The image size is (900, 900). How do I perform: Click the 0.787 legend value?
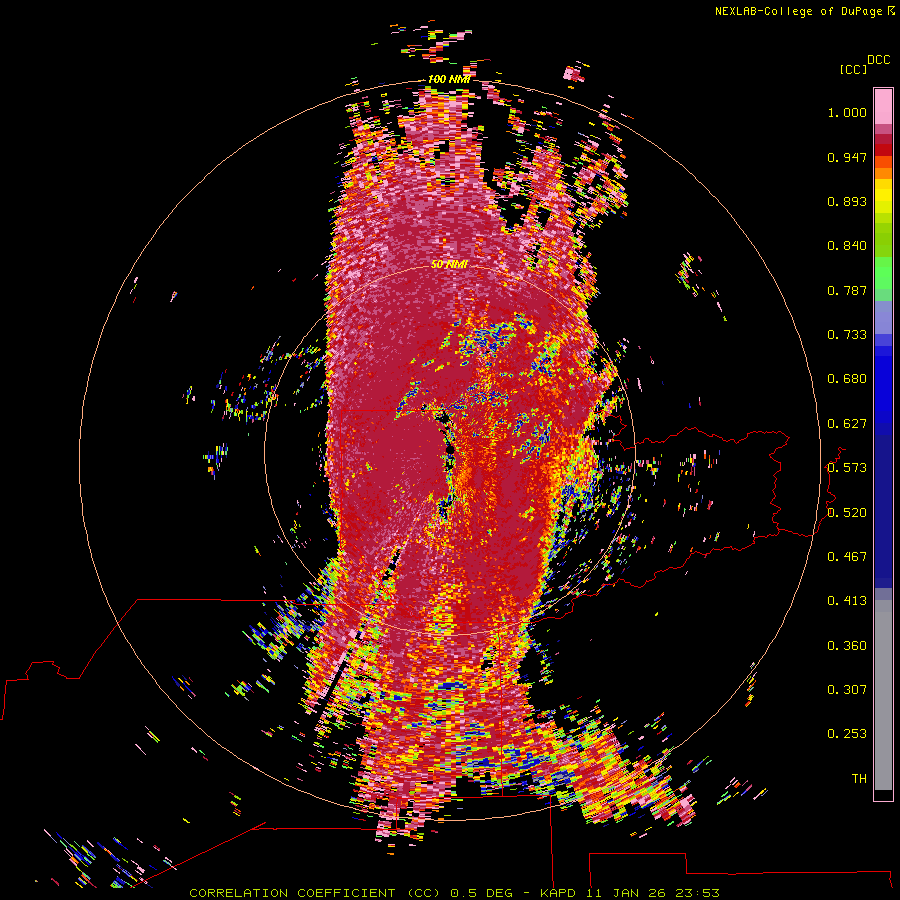tap(847, 290)
